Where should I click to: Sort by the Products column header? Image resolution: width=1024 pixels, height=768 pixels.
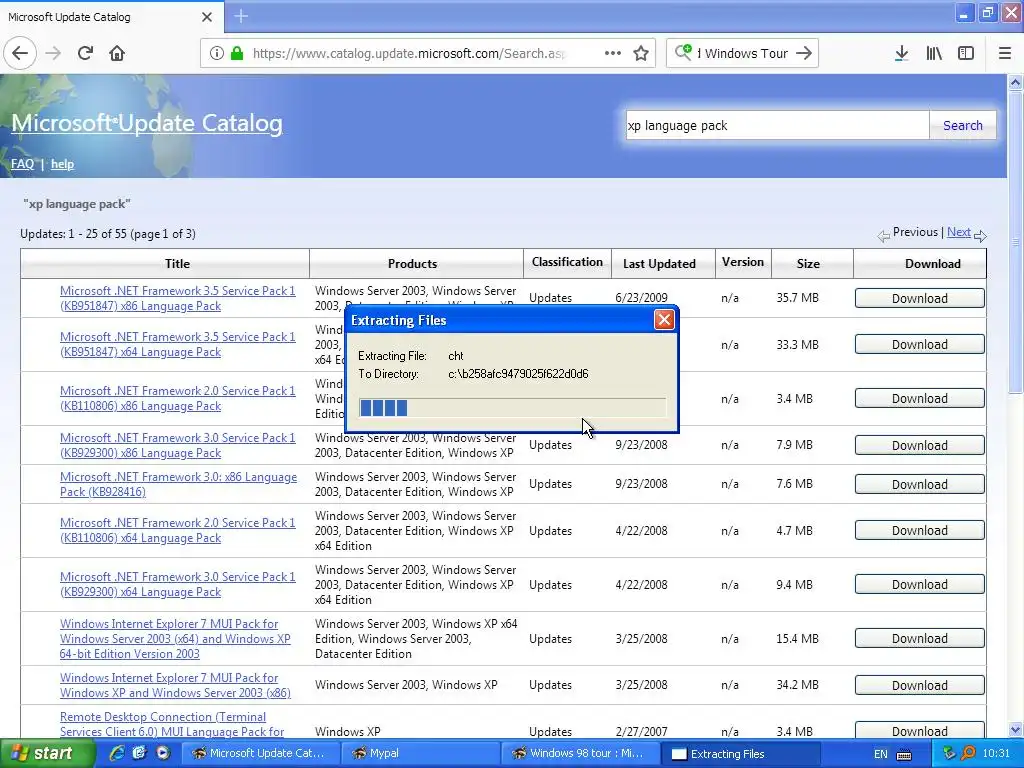click(412, 264)
